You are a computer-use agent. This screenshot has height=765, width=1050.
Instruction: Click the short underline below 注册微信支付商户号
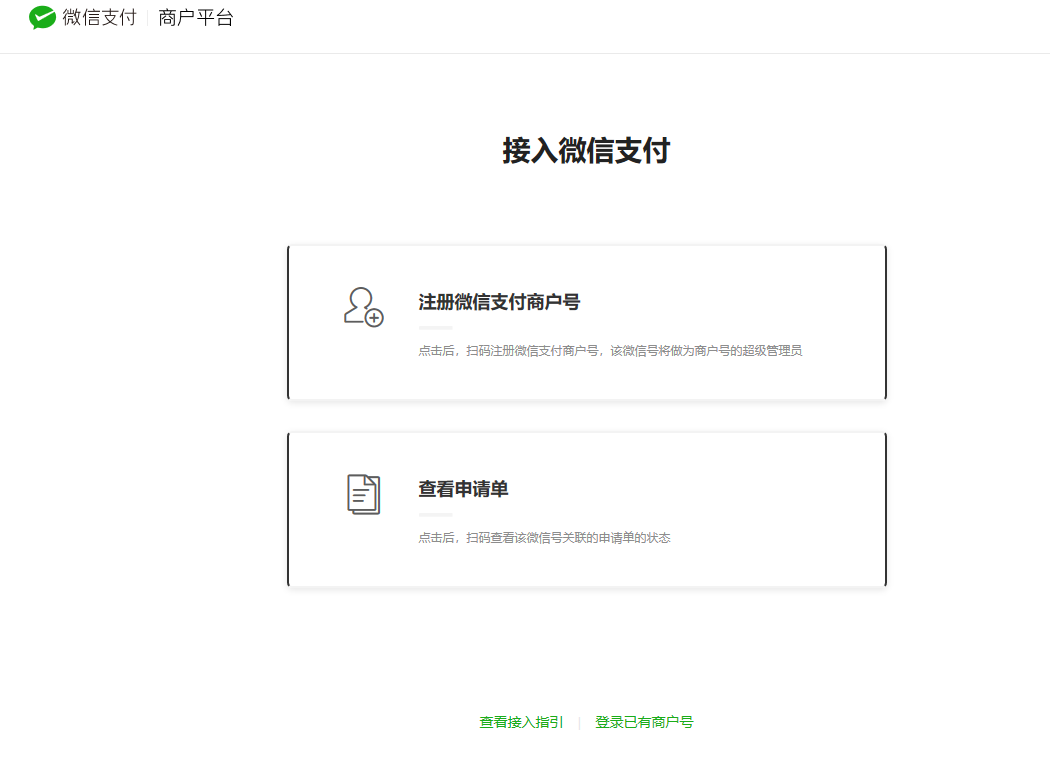click(x=435, y=327)
